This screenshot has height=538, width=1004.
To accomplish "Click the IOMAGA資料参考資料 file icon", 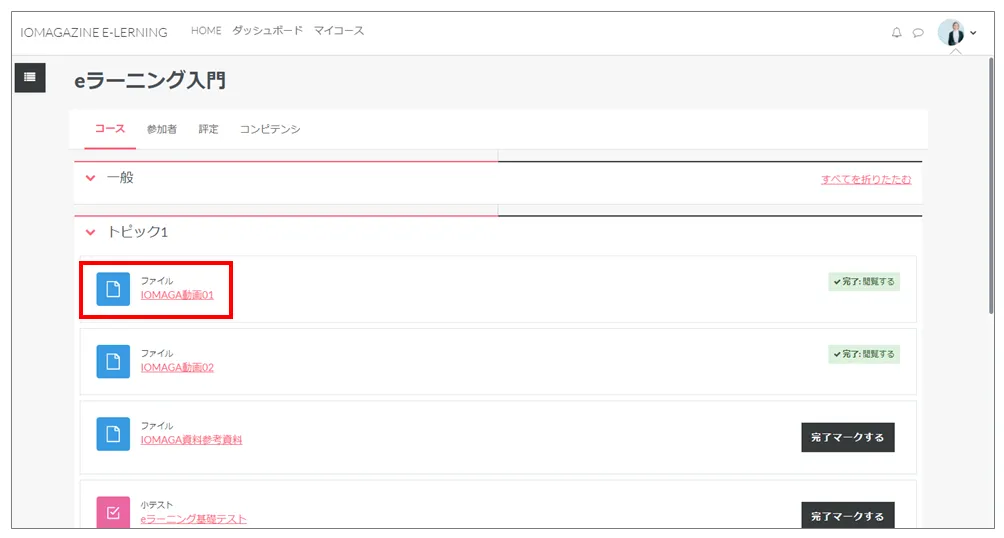I will click(113, 433).
